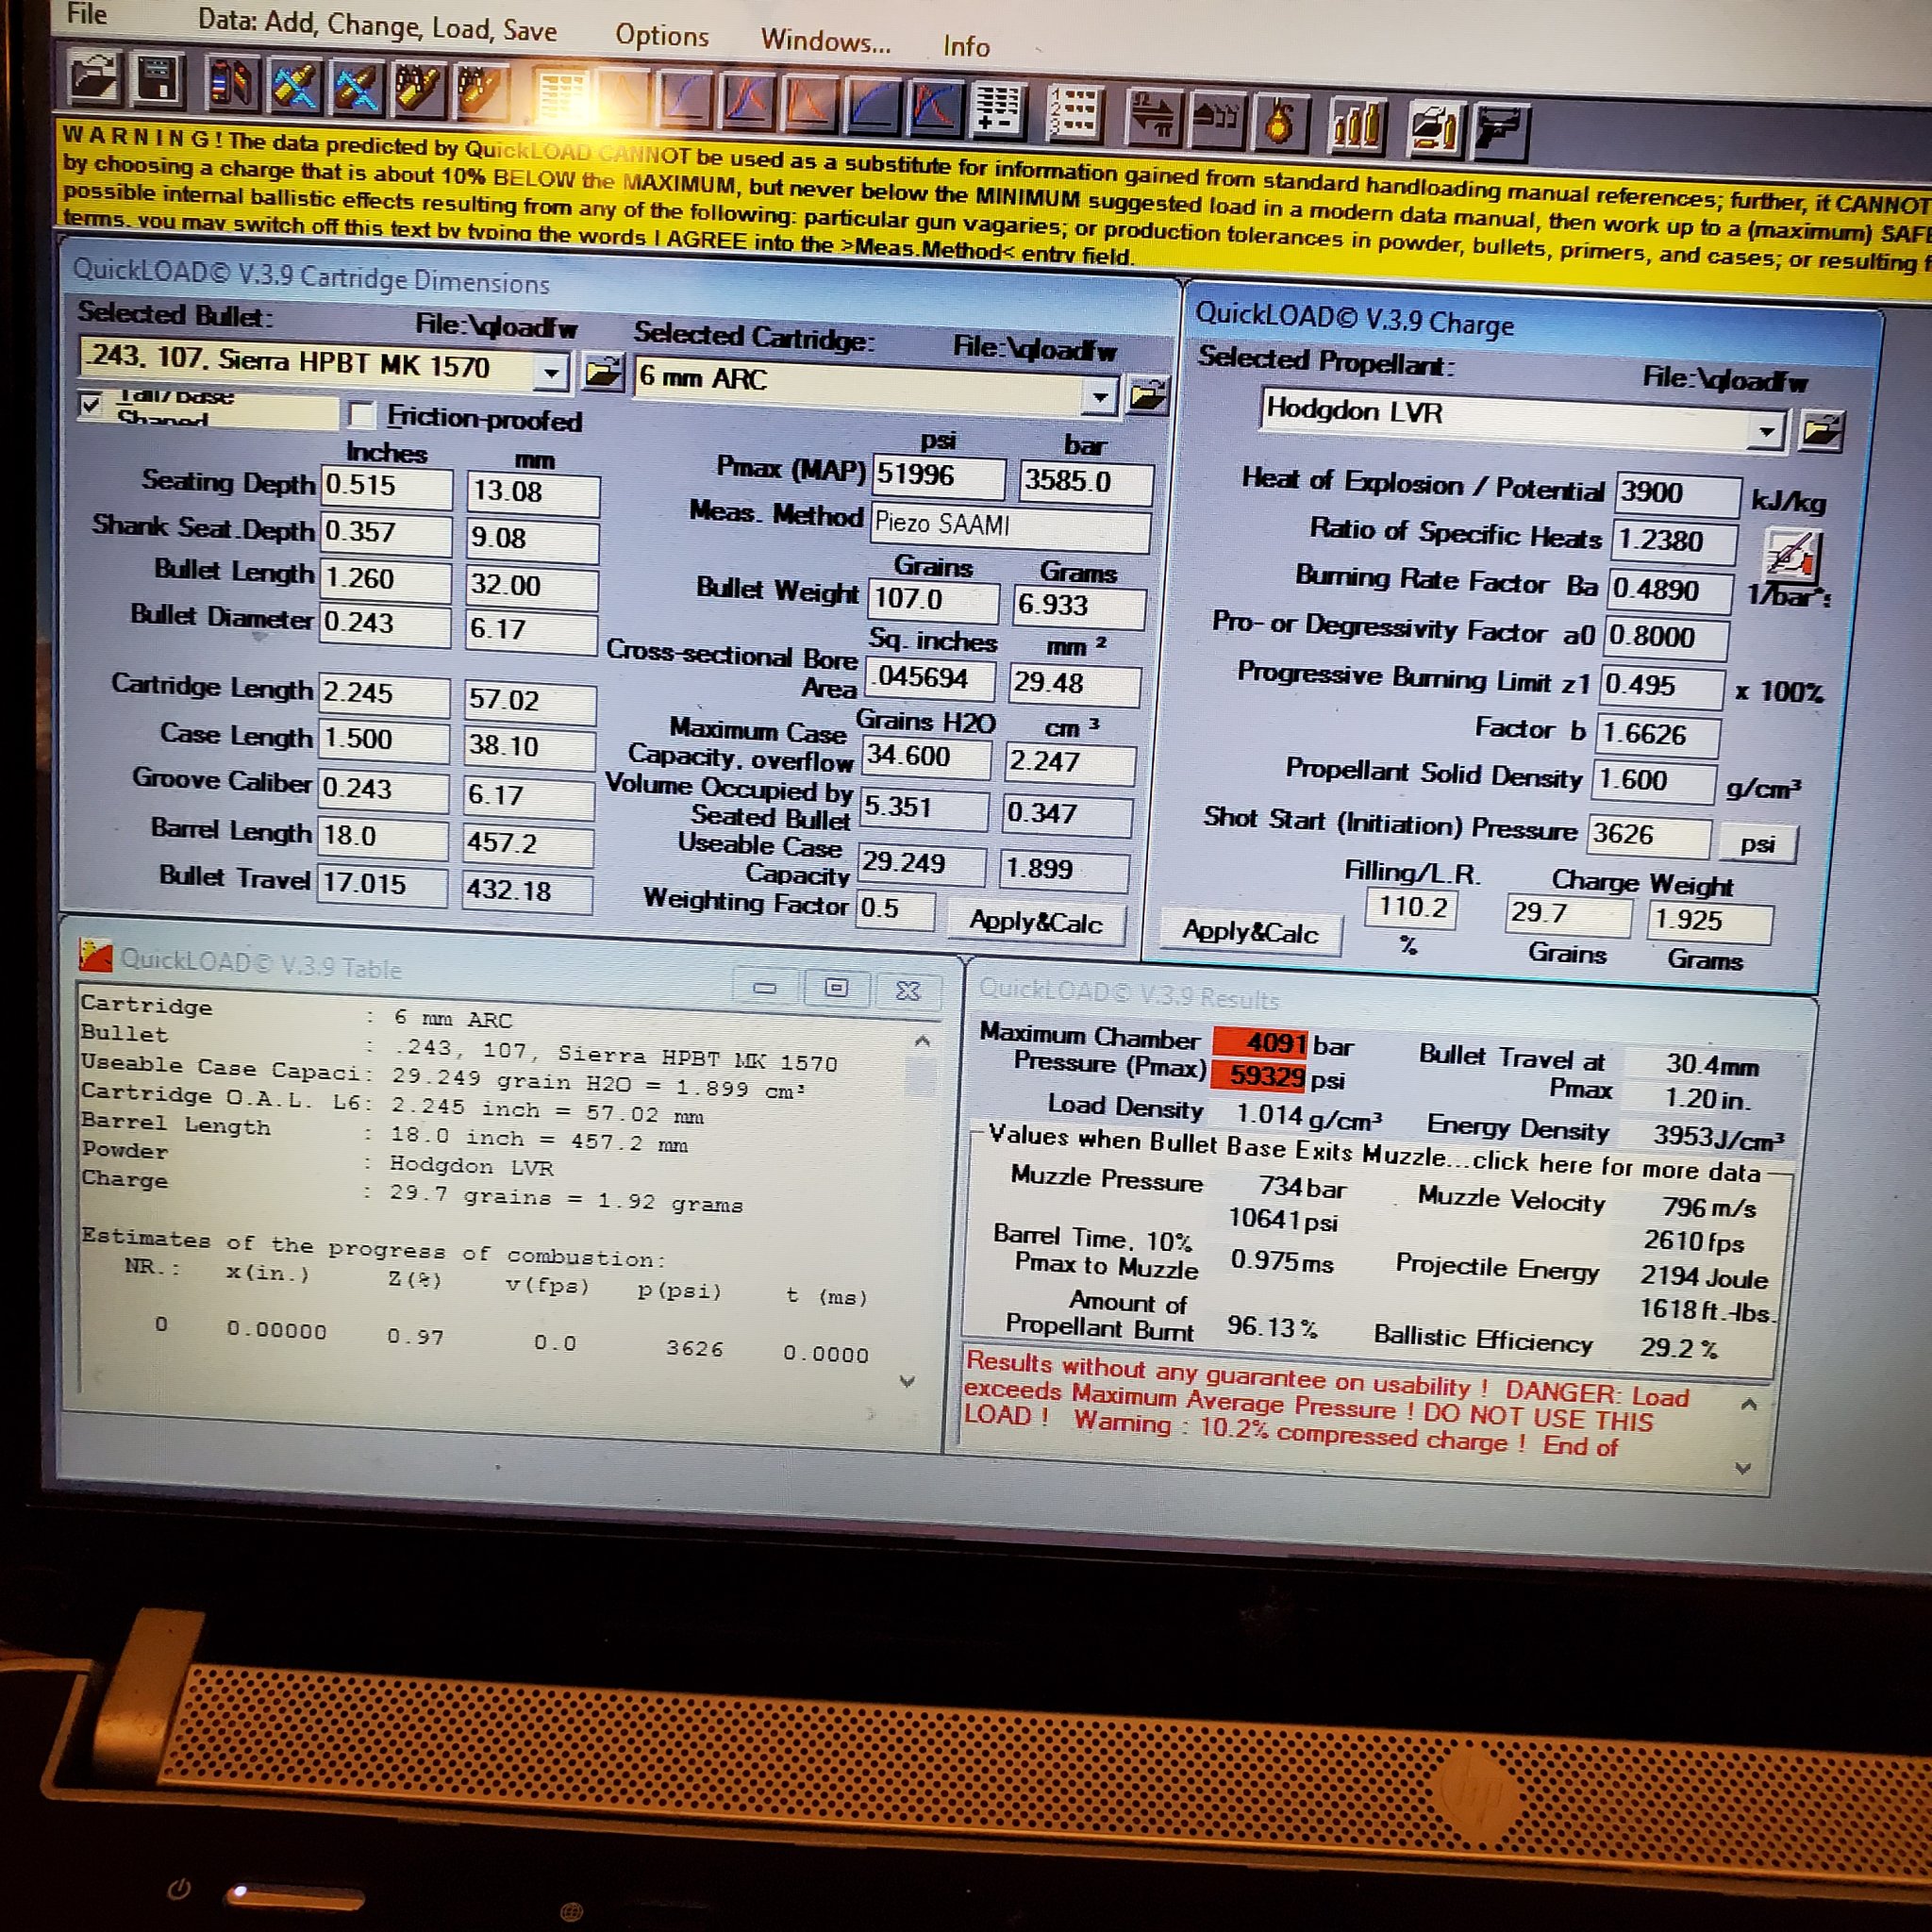Click the Meas. Method Piezo SAAMI field
The image size is (1932, 1932).
(x=1010, y=526)
